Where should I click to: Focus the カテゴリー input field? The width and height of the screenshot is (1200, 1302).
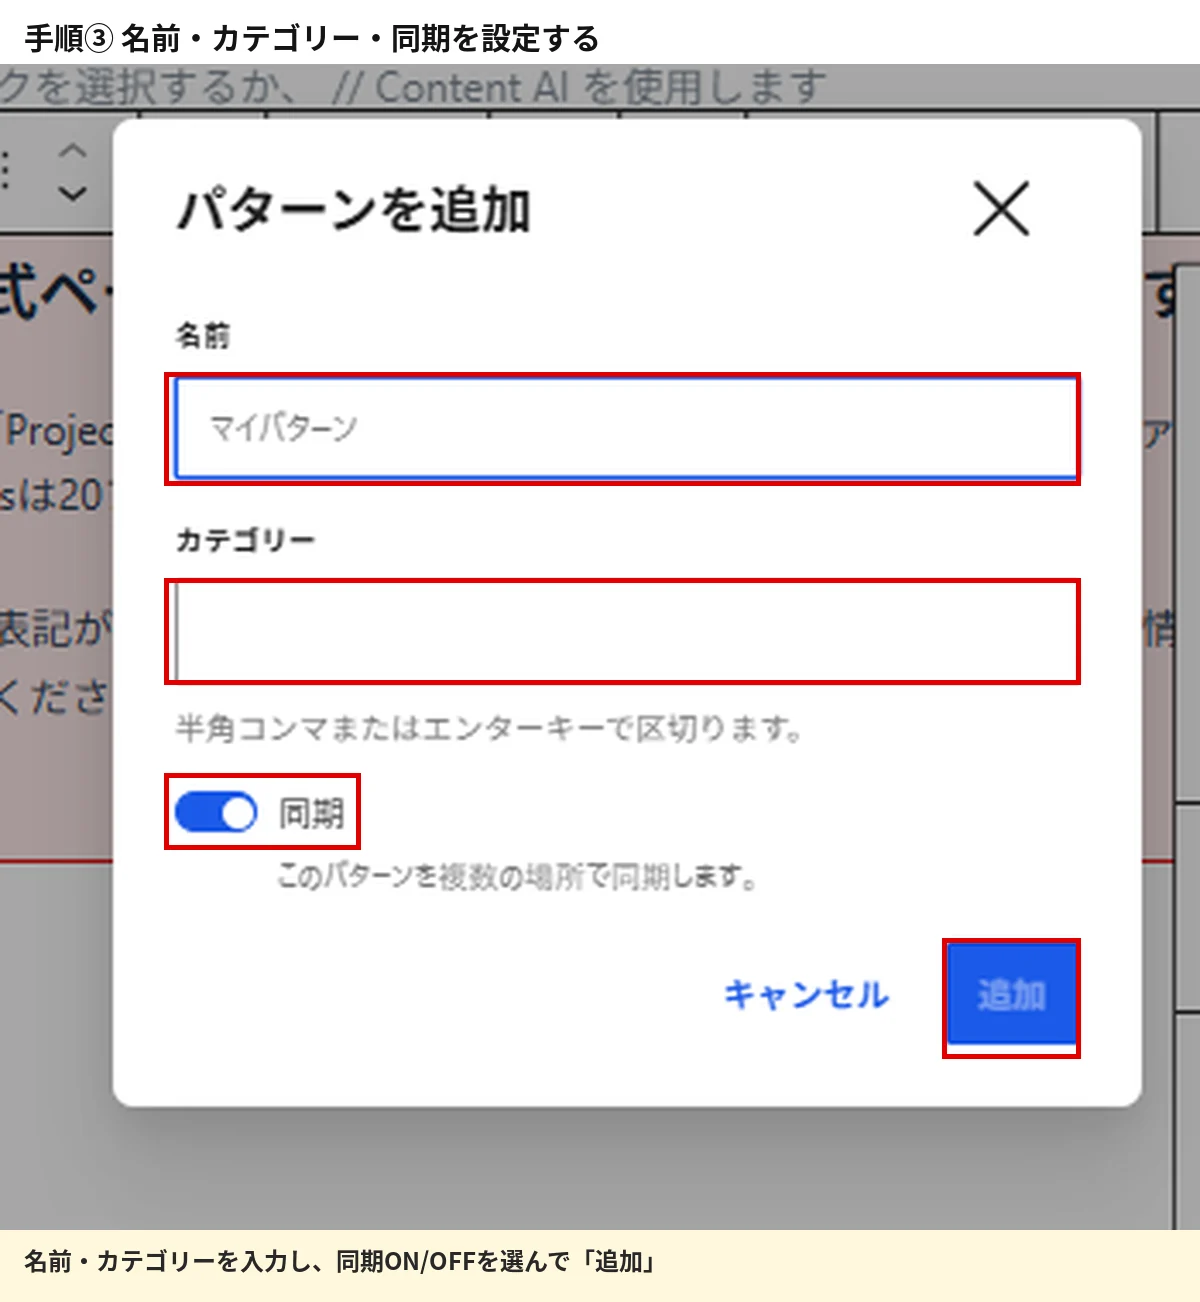click(x=625, y=631)
